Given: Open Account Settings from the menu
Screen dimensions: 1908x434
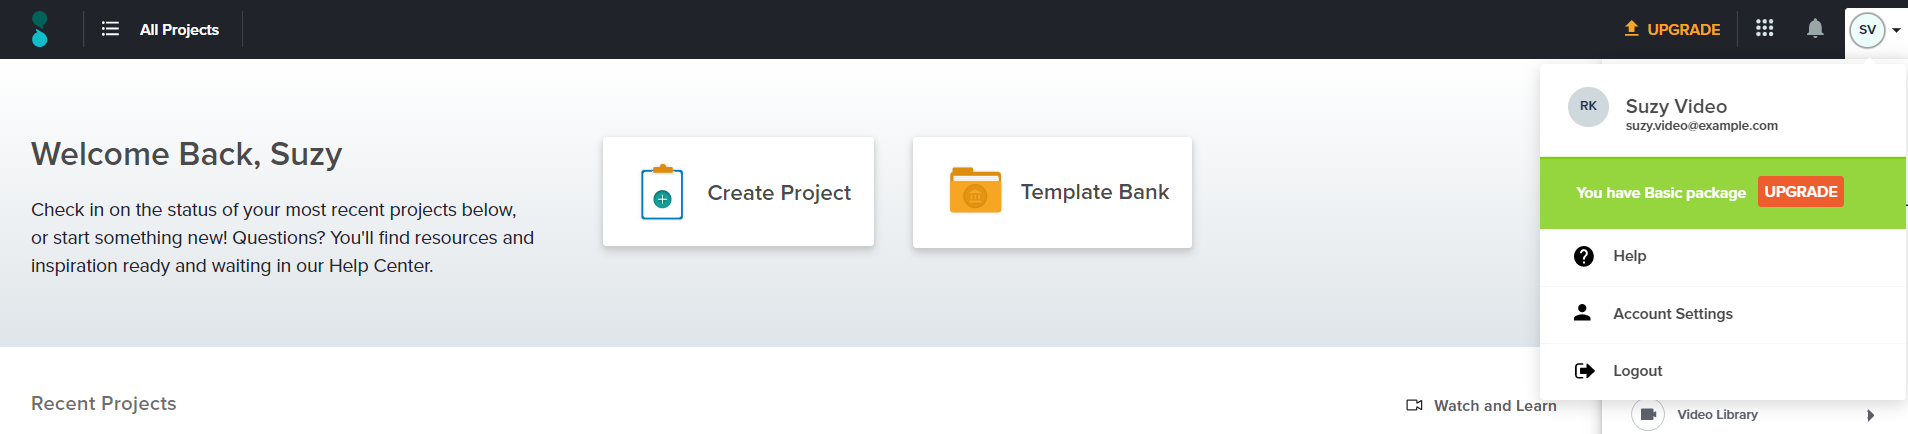Looking at the screenshot, I should pyautogui.click(x=1672, y=314).
